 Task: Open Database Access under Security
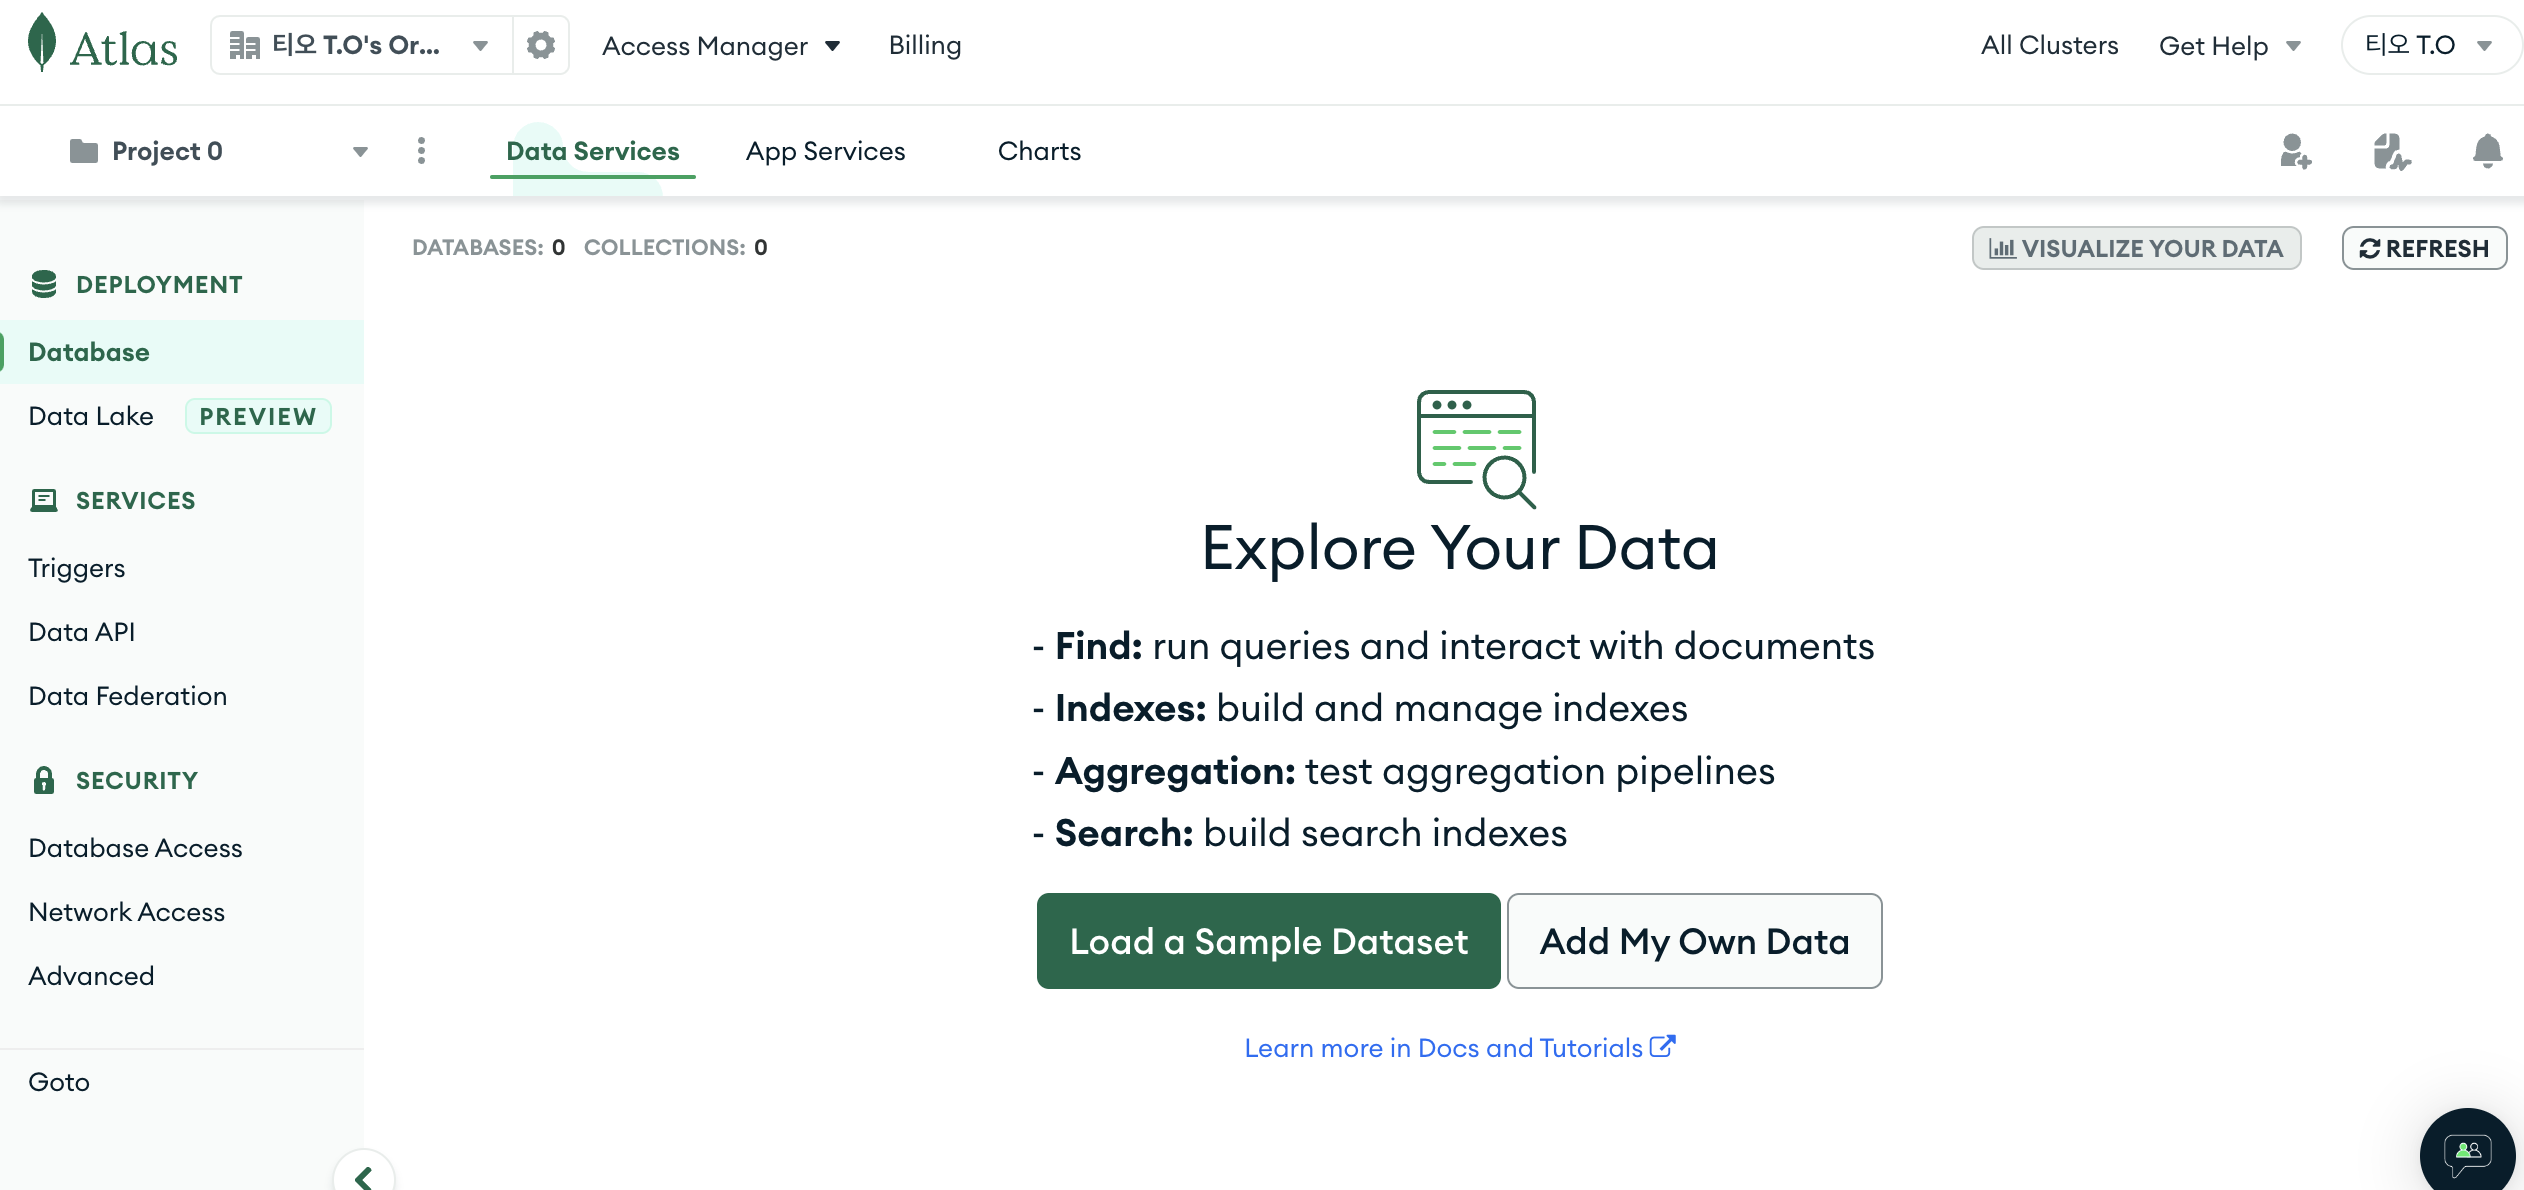[x=136, y=848]
